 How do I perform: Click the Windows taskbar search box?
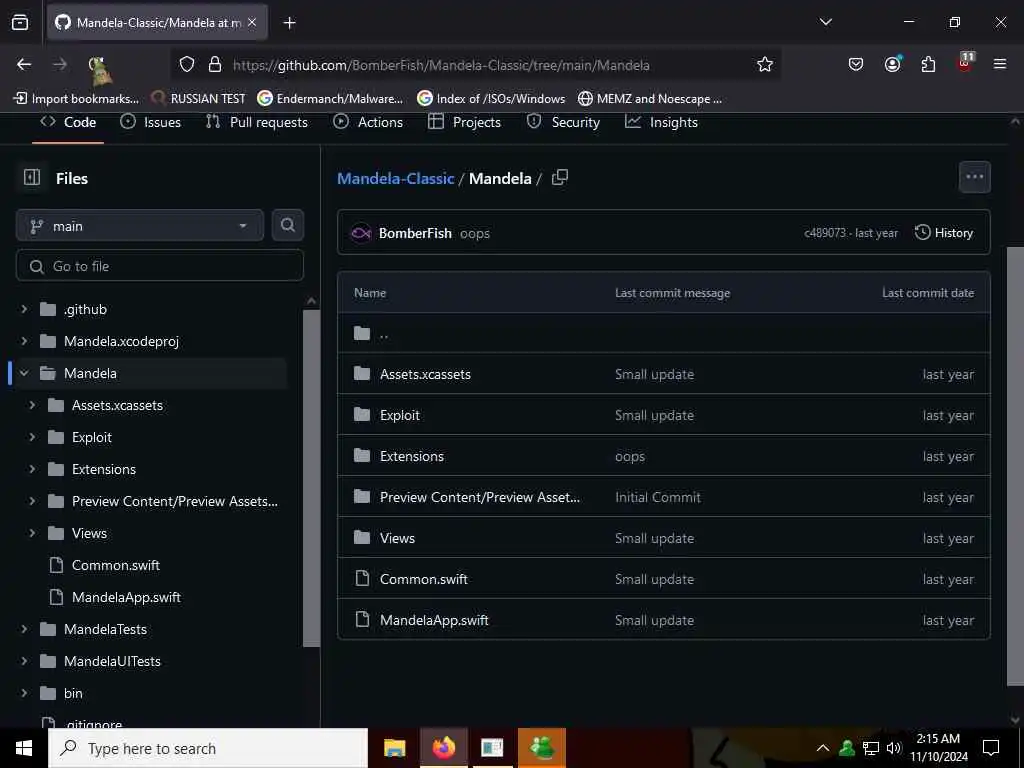click(x=208, y=748)
